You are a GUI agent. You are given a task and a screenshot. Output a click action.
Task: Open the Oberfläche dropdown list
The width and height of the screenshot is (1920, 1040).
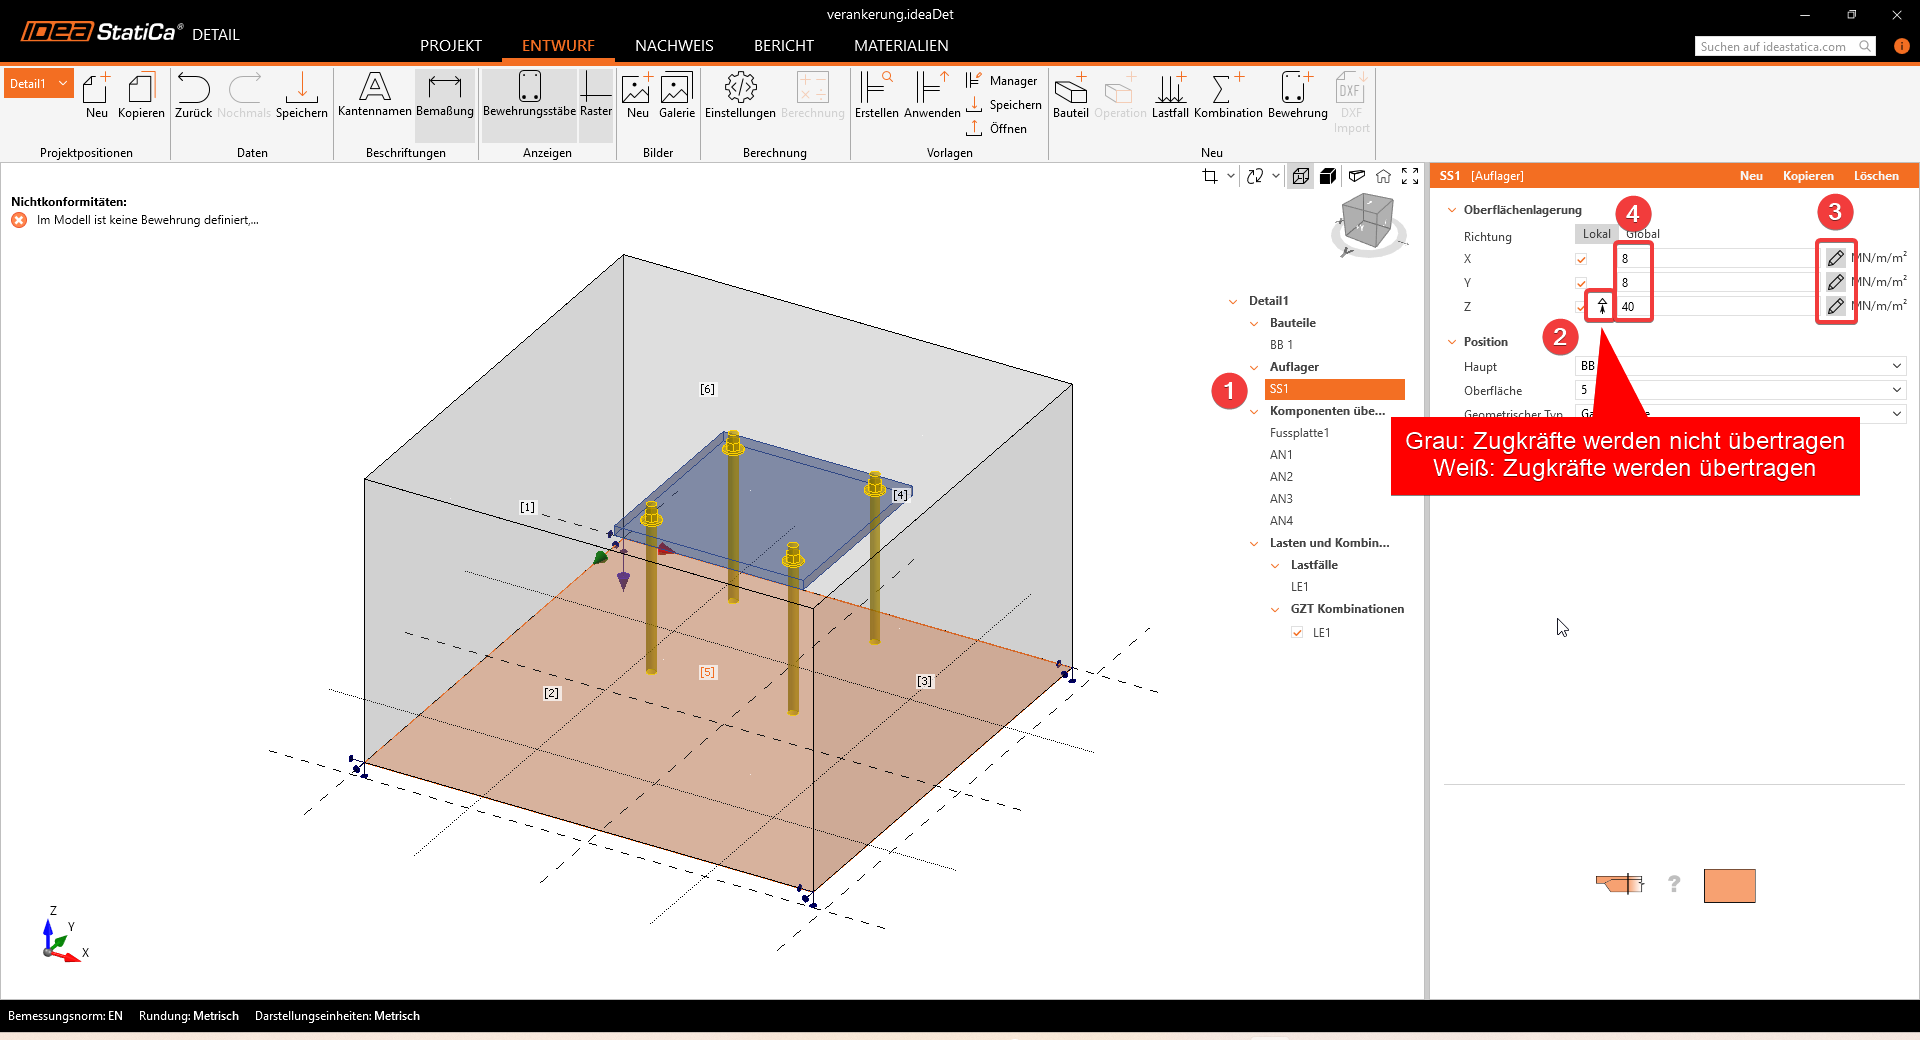[x=1896, y=390]
